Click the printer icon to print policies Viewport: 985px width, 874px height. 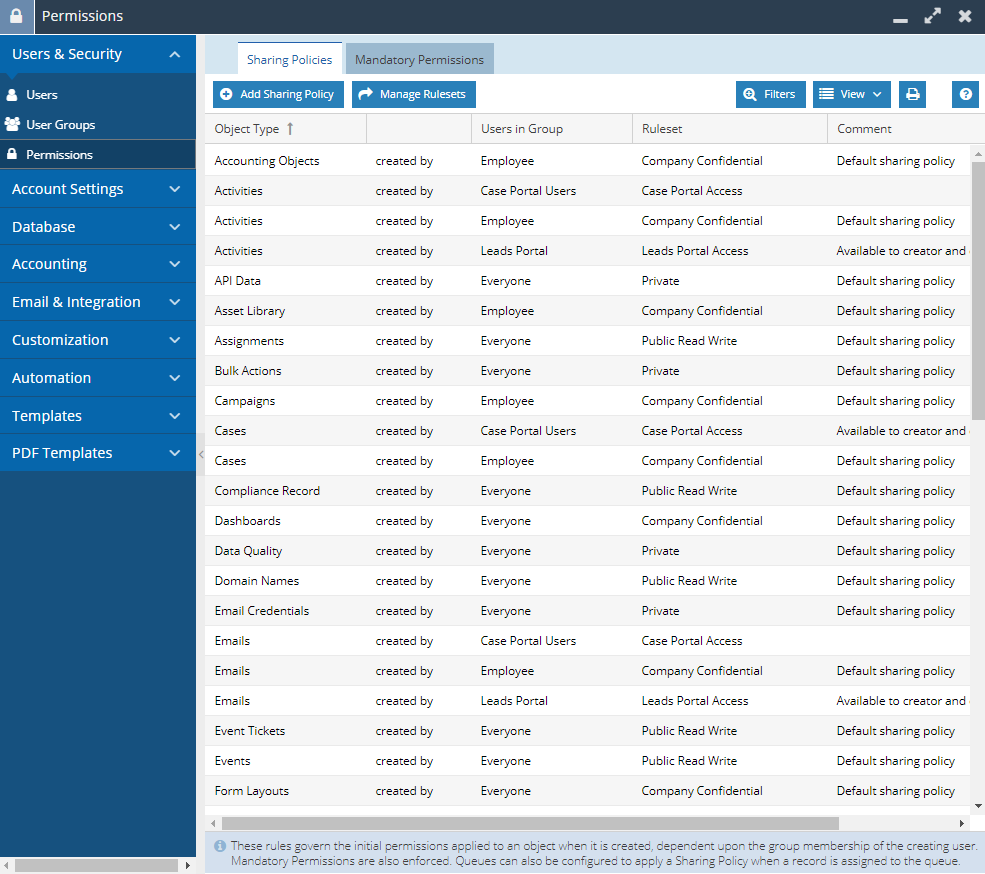tap(912, 93)
